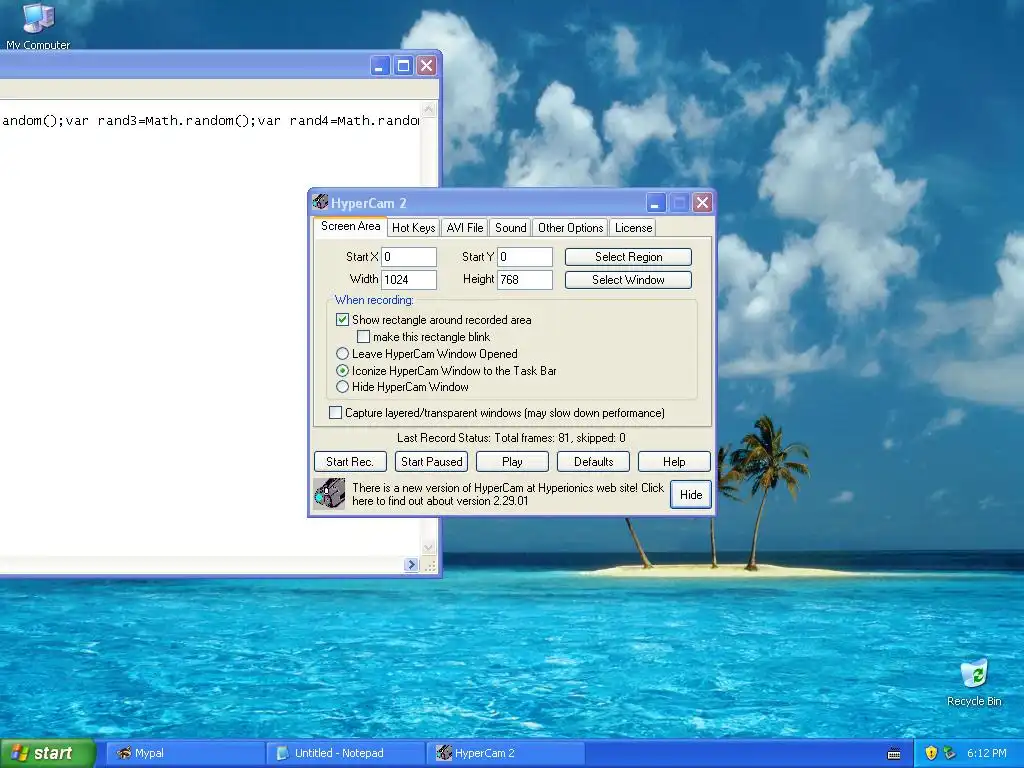Click the new HyperCam version link text
Viewport: 1024px width, 768px height.
pyautogui.click(x=507, y=494)
